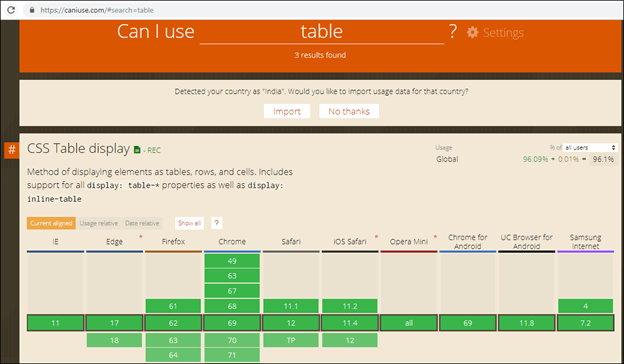Click the IE column header
Viewport: 624px width, 364px height.
click(x=55, y=241)
